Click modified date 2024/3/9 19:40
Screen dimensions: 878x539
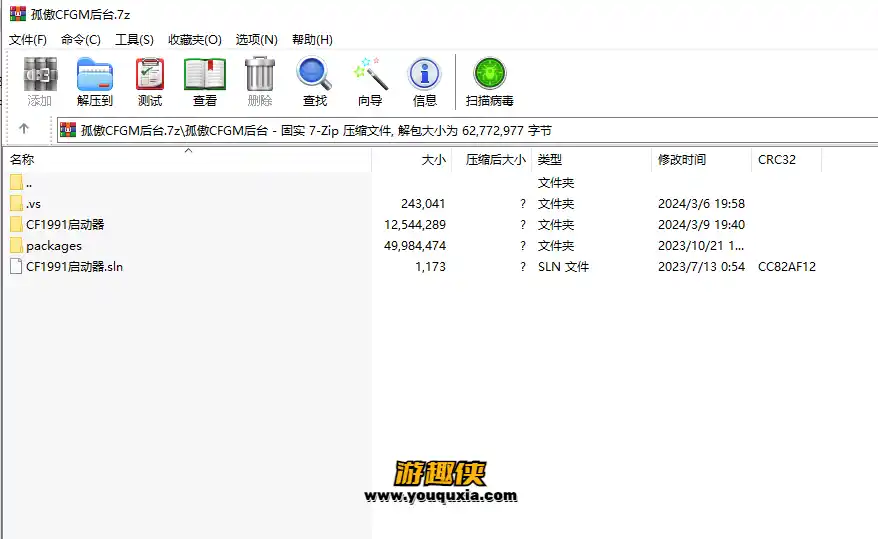701,224
